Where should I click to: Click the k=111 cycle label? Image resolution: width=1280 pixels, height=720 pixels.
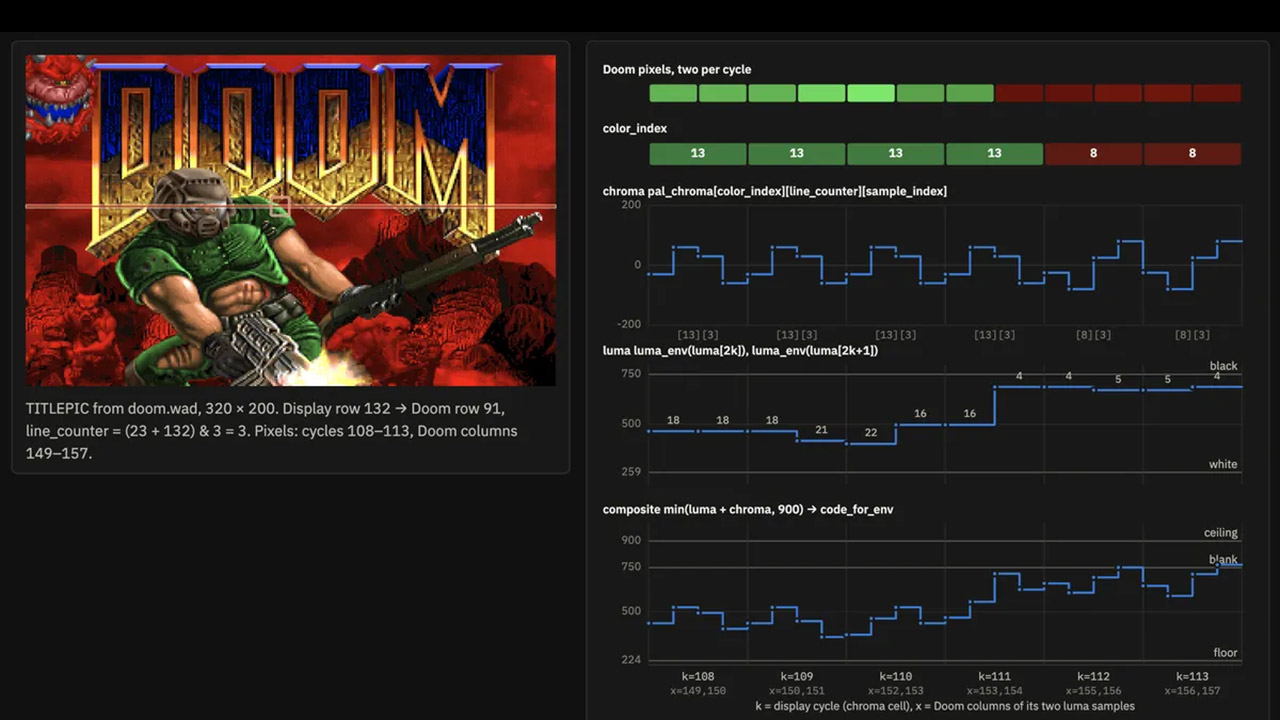click(995, 676)
